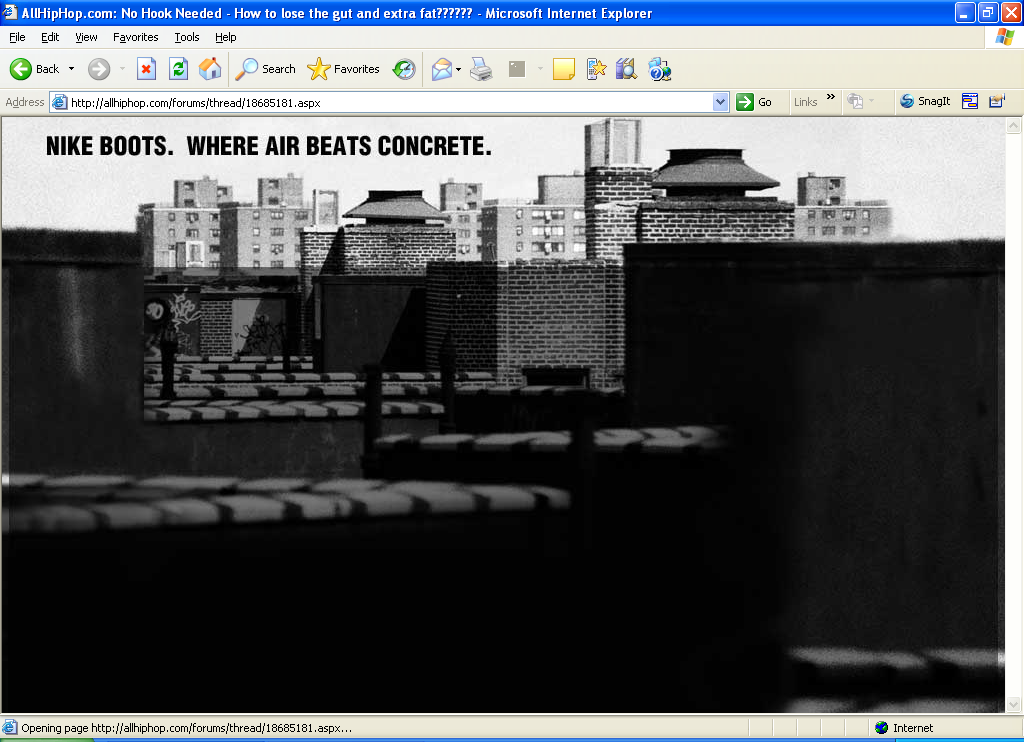Expand the Links toolbar chevron
Viewport: 1024px width, 742px height.
pos(831,97)
